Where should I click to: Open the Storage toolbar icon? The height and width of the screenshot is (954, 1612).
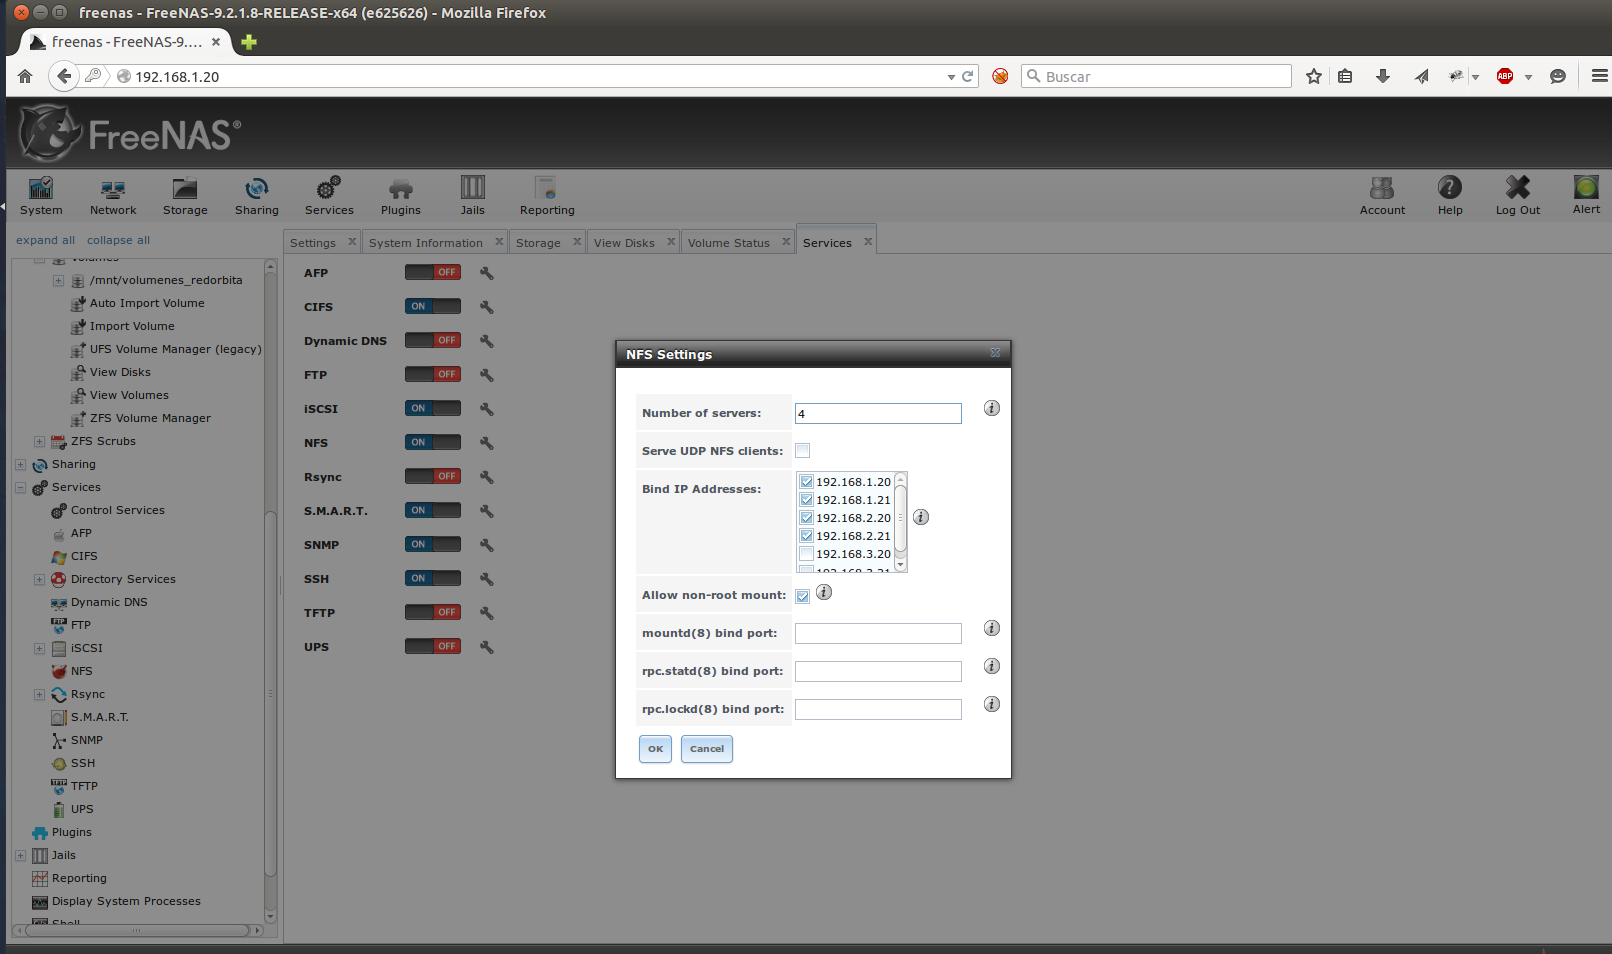tap(185, 195)
